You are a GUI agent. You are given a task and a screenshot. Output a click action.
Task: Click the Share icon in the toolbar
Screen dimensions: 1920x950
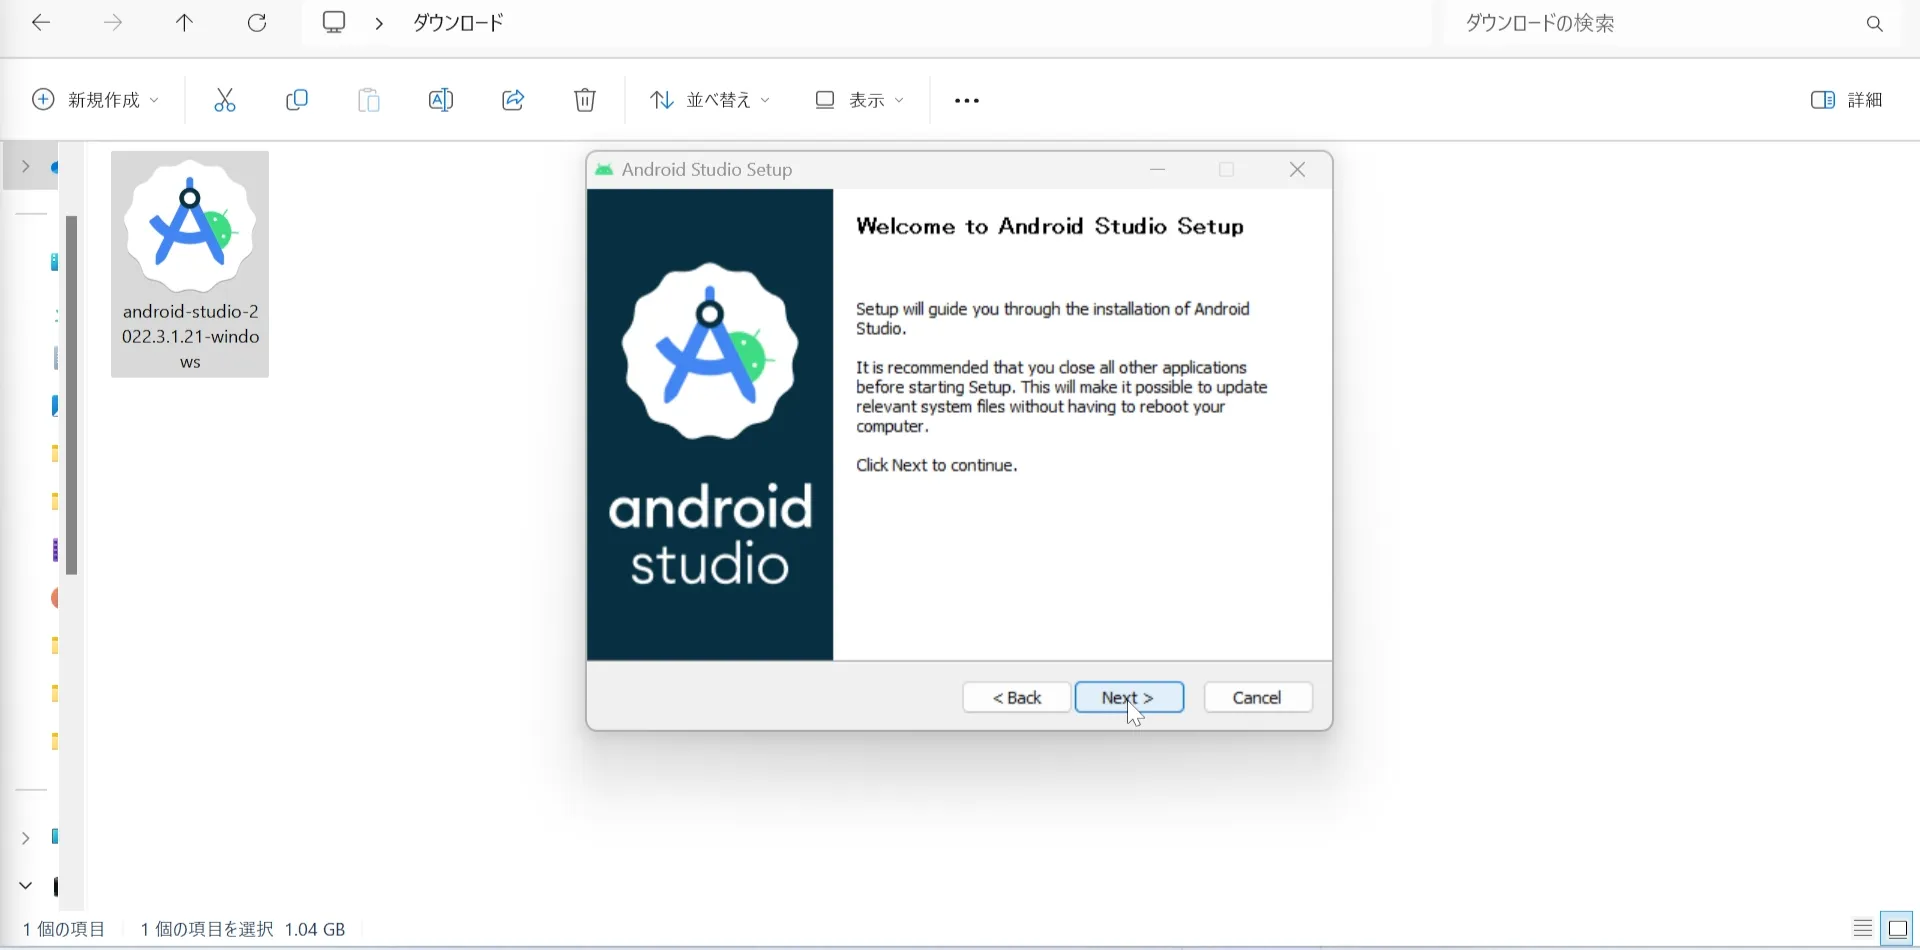coord(513,100)
